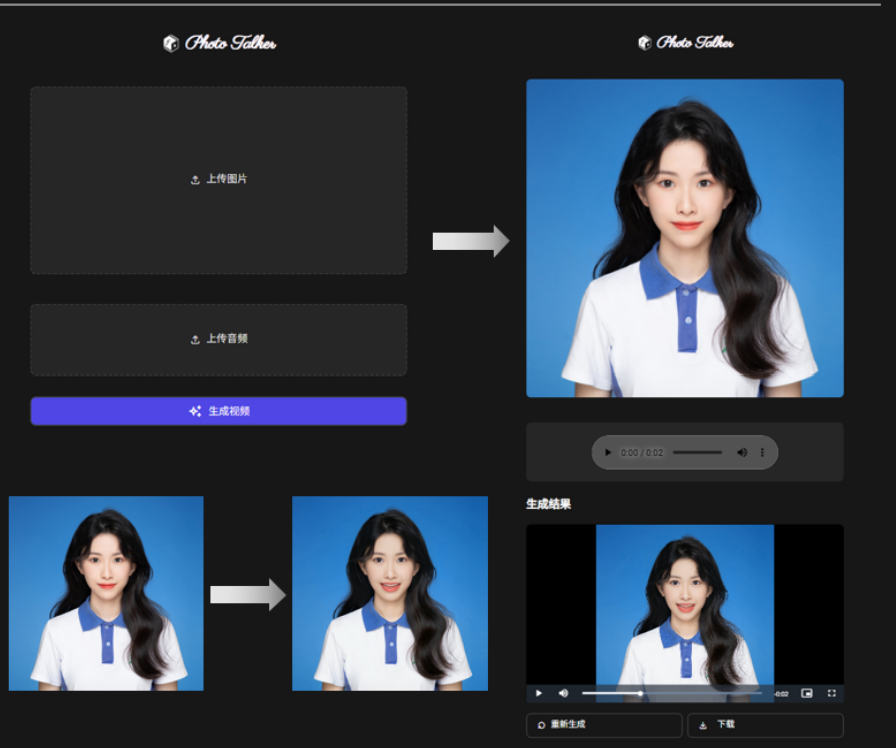Viewport: 896px width, 748px height.
Task: Enter fullscreen for the generated video
Action: pos(831,693)
